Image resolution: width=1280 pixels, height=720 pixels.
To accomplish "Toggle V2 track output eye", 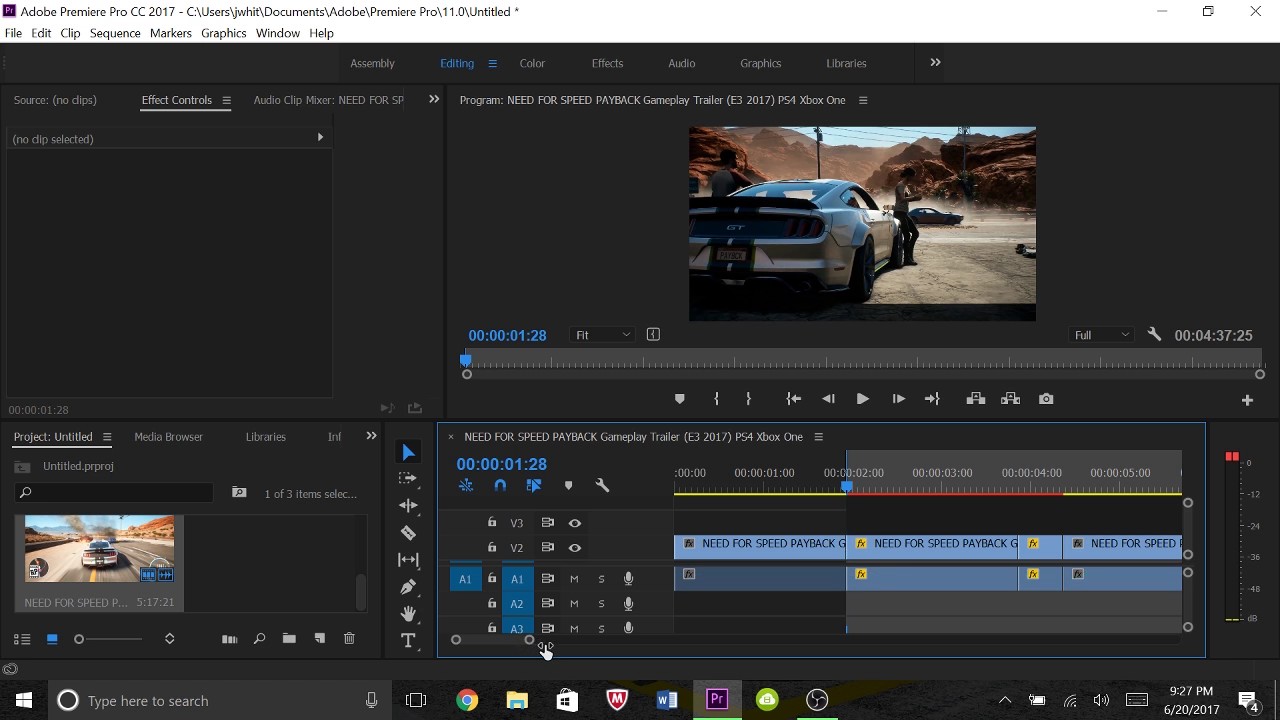I will (575, 548).
